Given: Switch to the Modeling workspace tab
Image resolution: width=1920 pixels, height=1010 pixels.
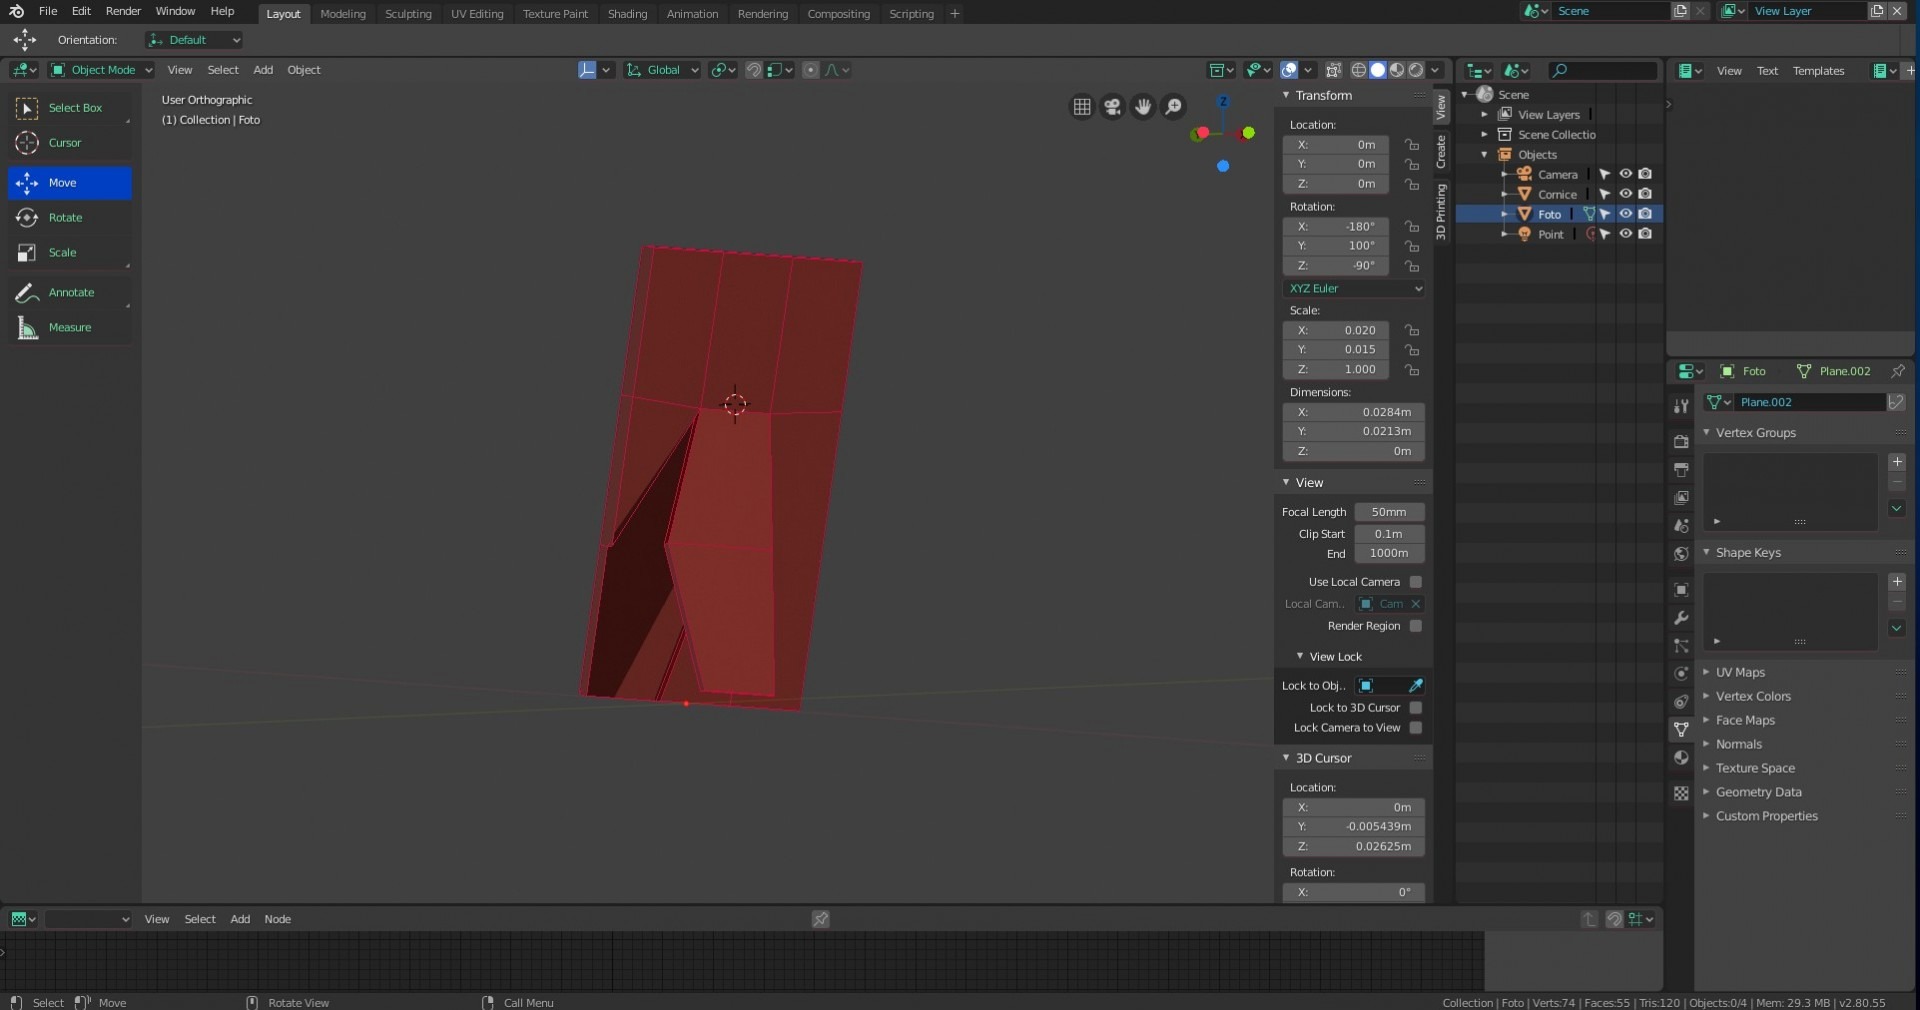Looking at the screenshot, I should 343,14.
